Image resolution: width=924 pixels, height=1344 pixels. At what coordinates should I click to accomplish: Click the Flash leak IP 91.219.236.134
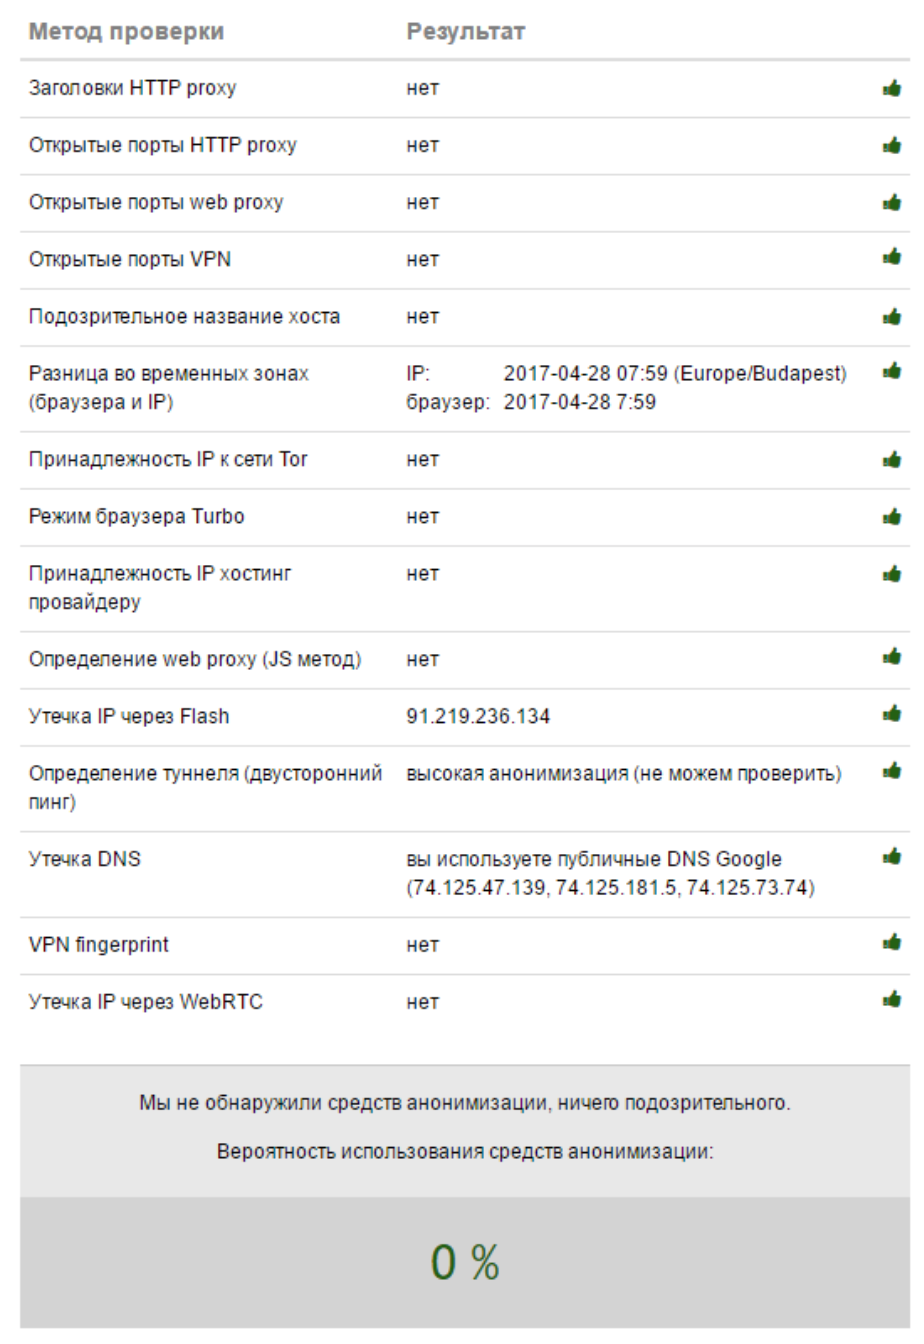pos(477,717)
